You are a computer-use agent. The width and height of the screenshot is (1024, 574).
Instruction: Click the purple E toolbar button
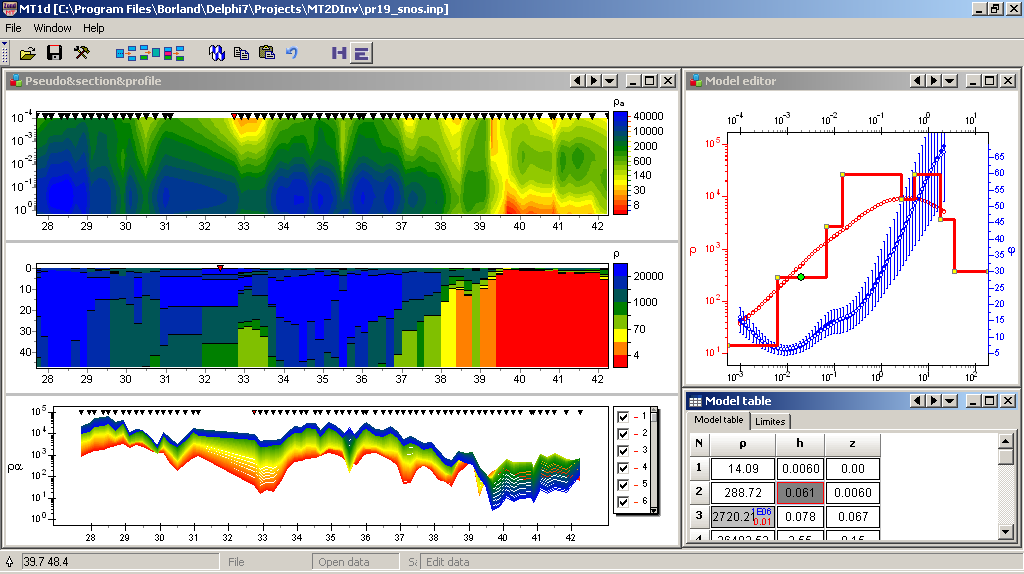362,53
